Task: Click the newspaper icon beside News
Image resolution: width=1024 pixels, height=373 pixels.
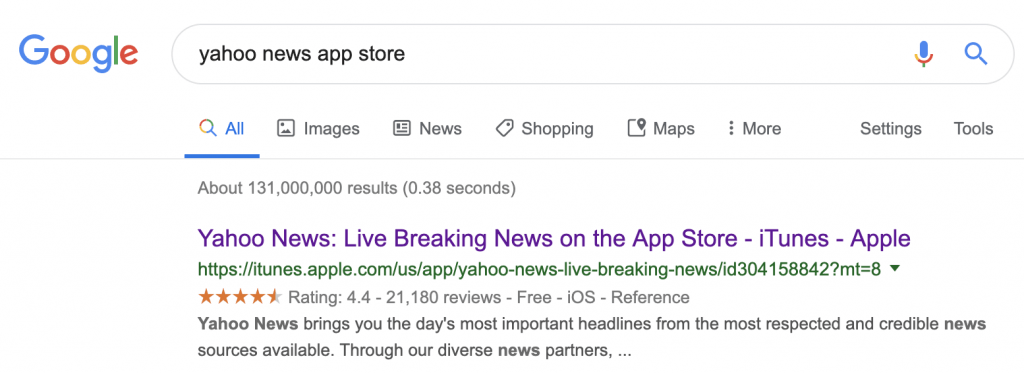Action: tap(402, 128)
